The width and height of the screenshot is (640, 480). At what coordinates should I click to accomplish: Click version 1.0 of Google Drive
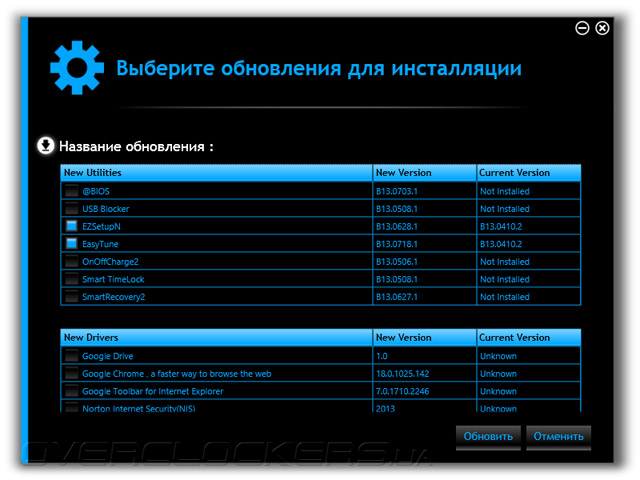[x=382, y=356]
